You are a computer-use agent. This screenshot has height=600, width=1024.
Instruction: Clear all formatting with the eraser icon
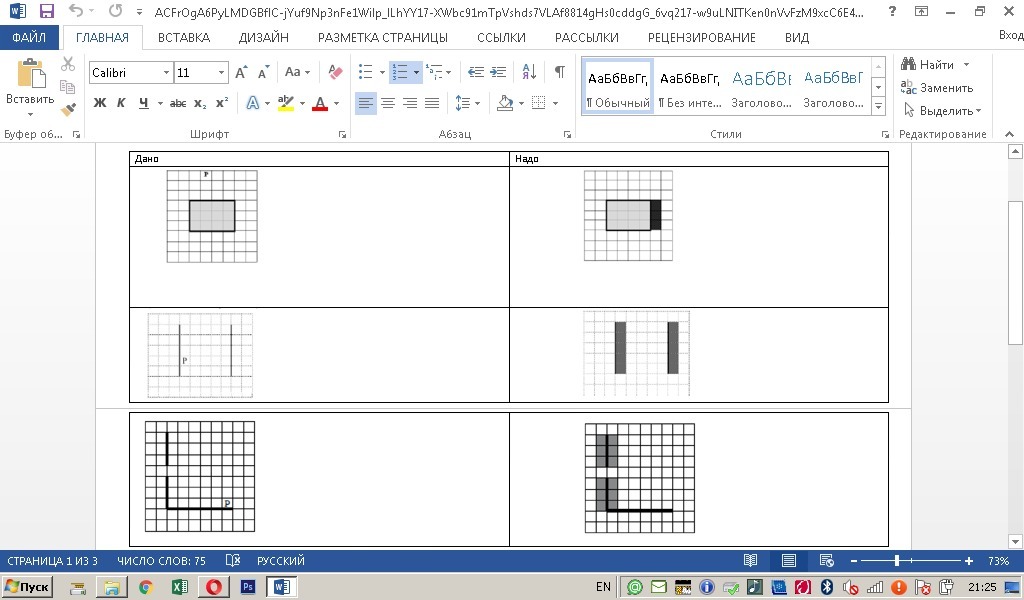coord(335,72)
